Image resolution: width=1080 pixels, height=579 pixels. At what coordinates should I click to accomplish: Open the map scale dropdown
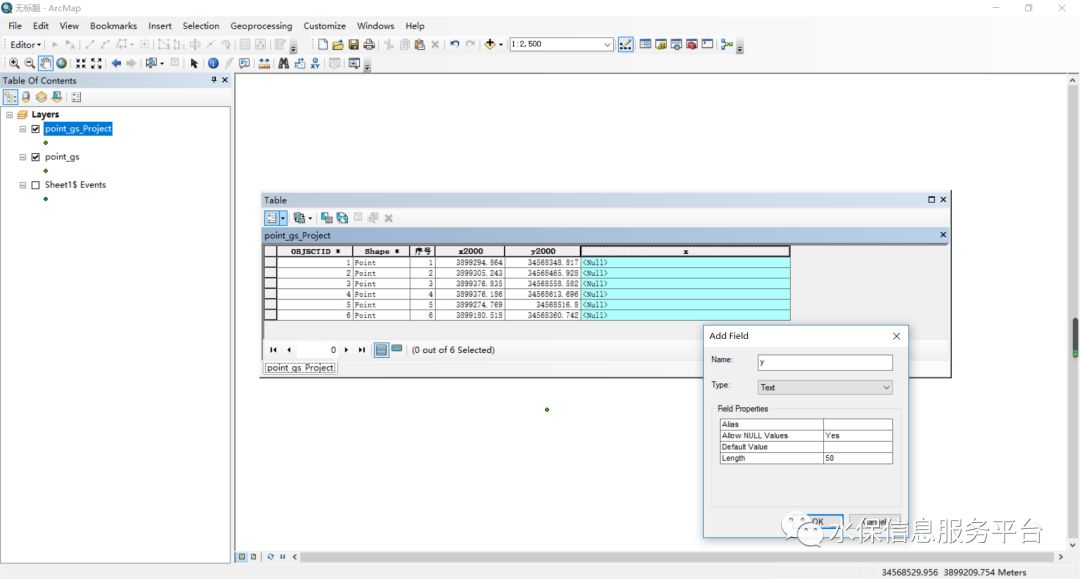[607, 44]
